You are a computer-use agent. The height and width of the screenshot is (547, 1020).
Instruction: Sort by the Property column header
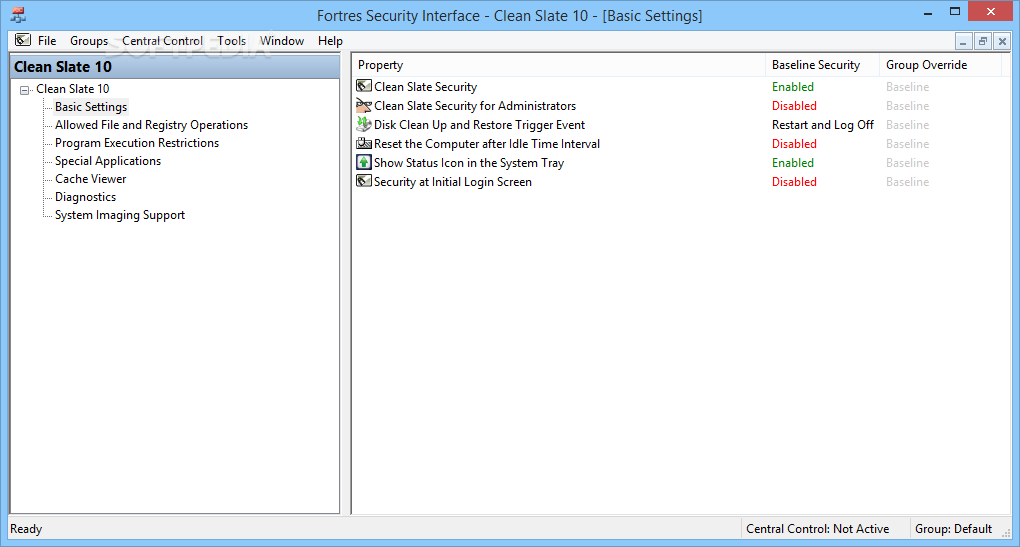click(x=559, y=65)
